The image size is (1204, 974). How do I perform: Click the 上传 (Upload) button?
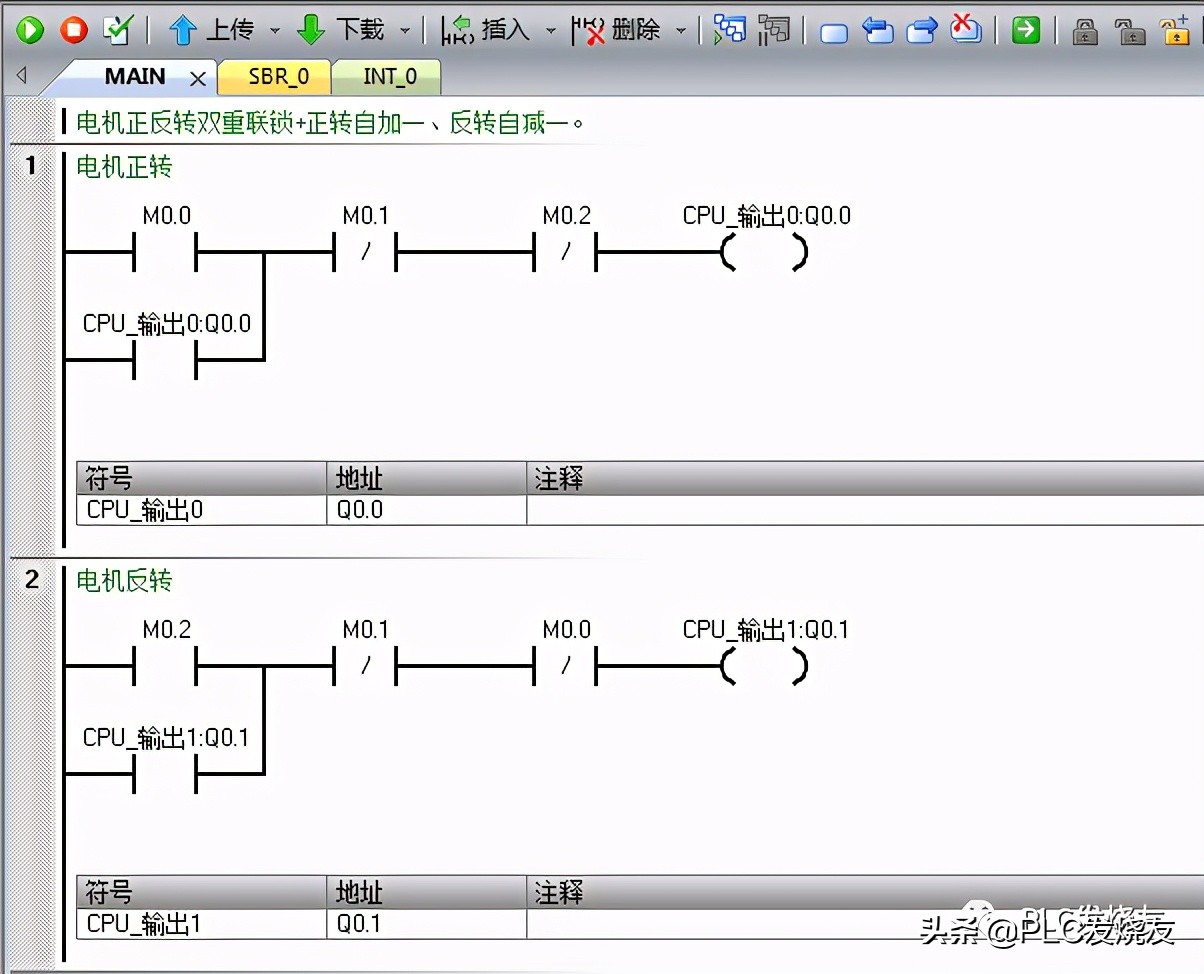211,30
